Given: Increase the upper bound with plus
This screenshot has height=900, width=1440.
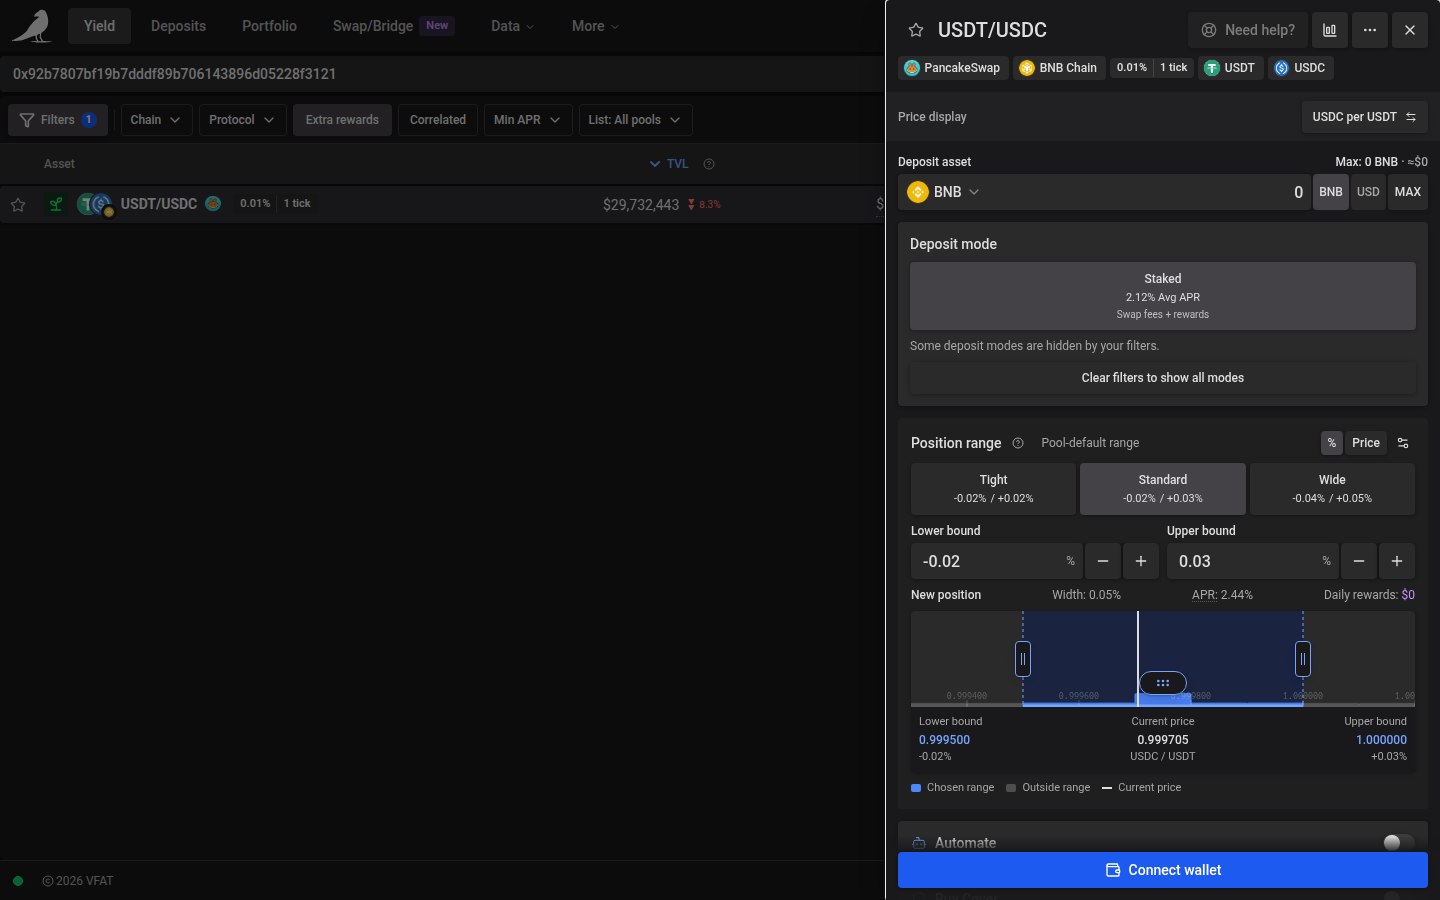Looking at the screenshot, I should (x=1397, y=562).
